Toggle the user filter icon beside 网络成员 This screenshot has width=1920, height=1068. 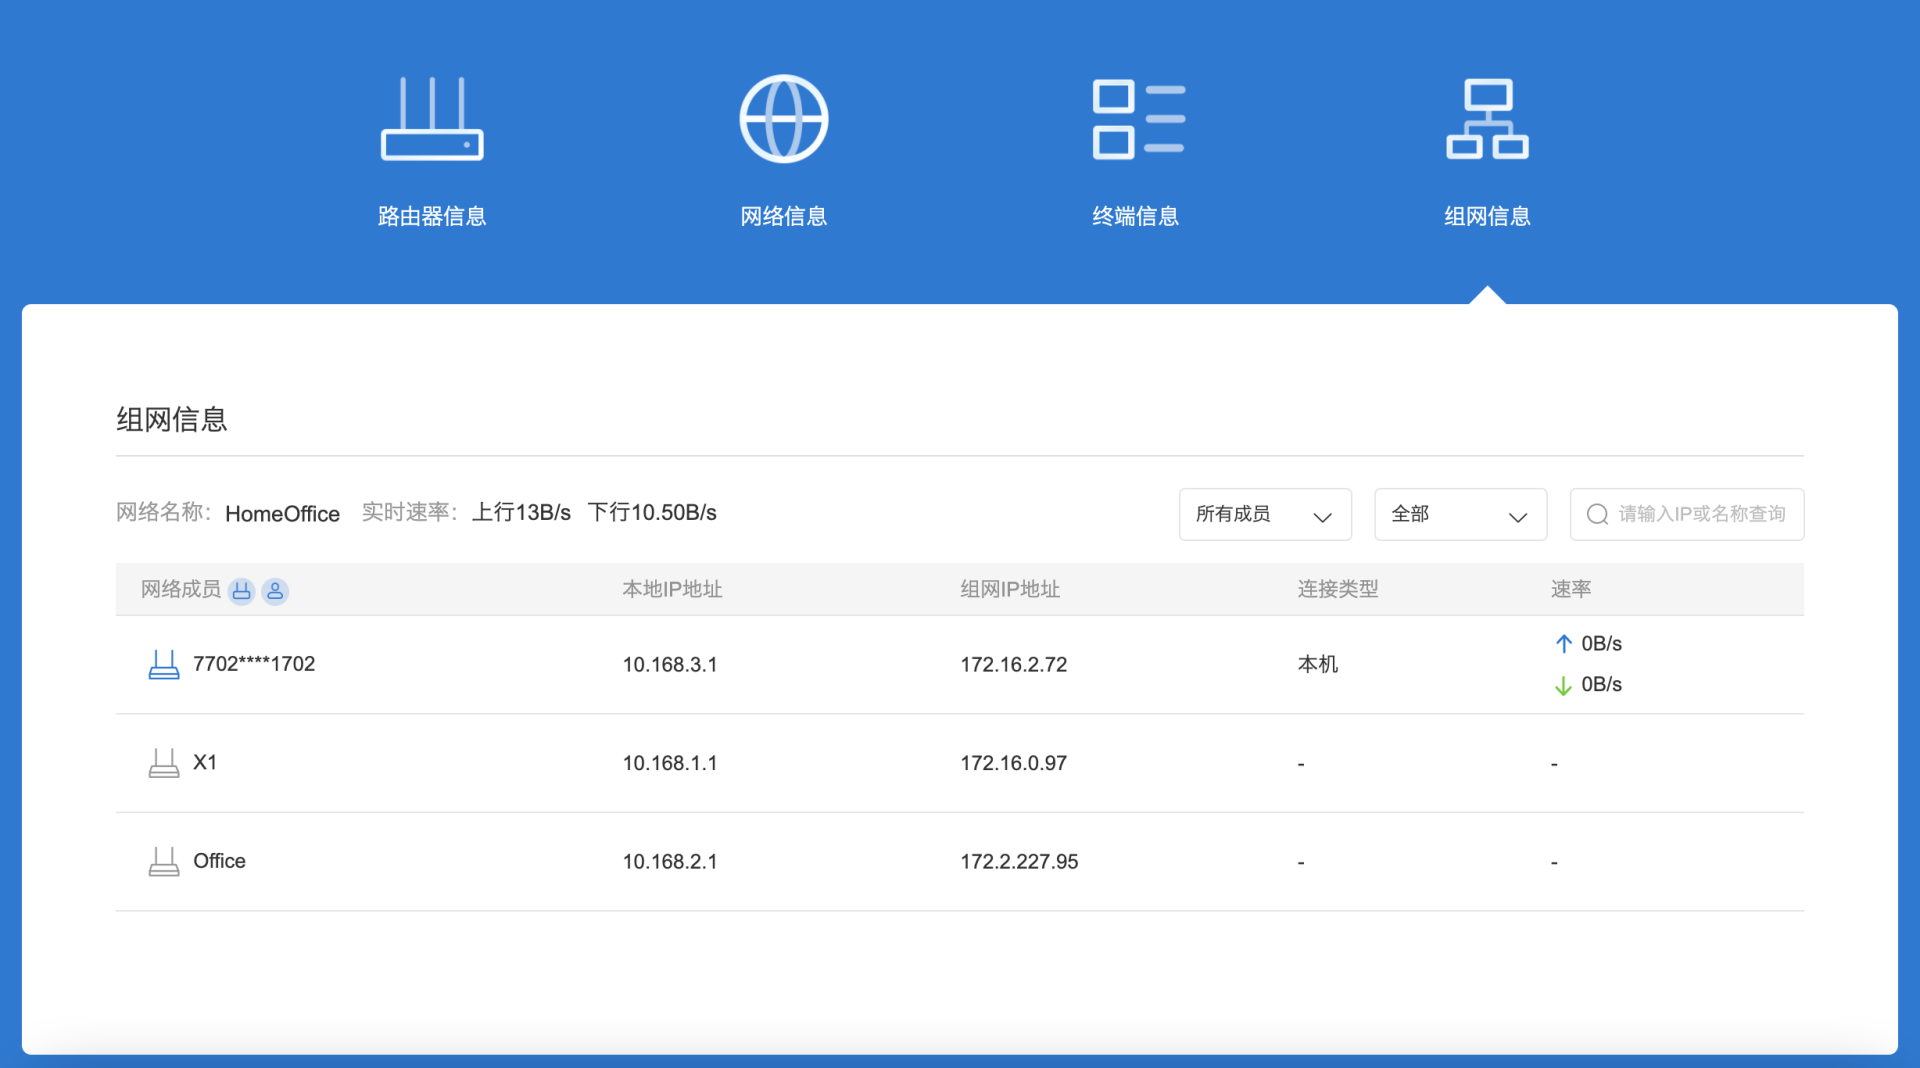click(275, 591)
